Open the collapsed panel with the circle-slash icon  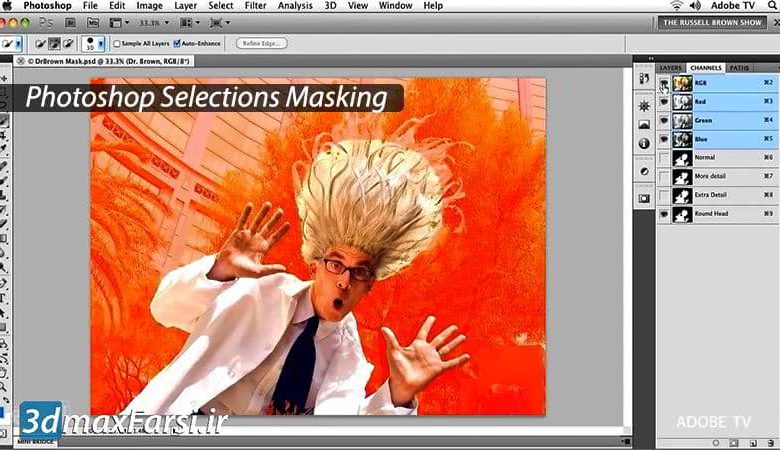(x=644, y=171)
